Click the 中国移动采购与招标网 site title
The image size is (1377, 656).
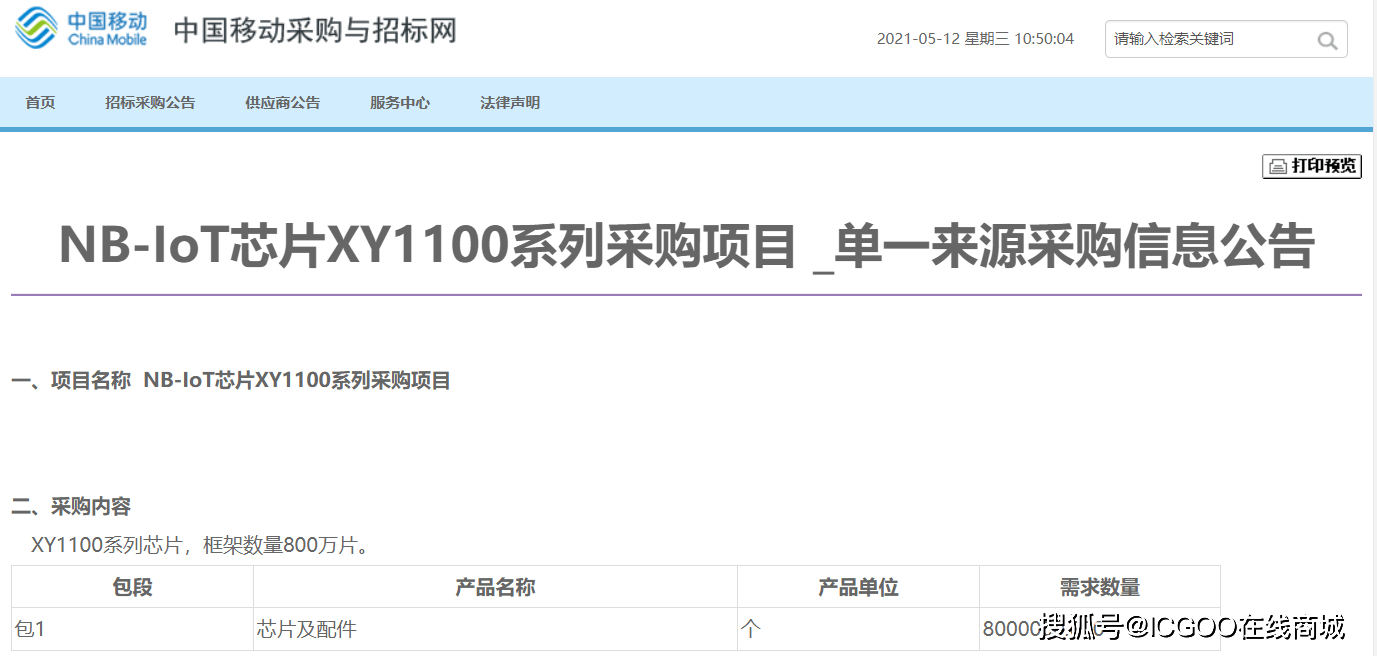tap(315, 30)
